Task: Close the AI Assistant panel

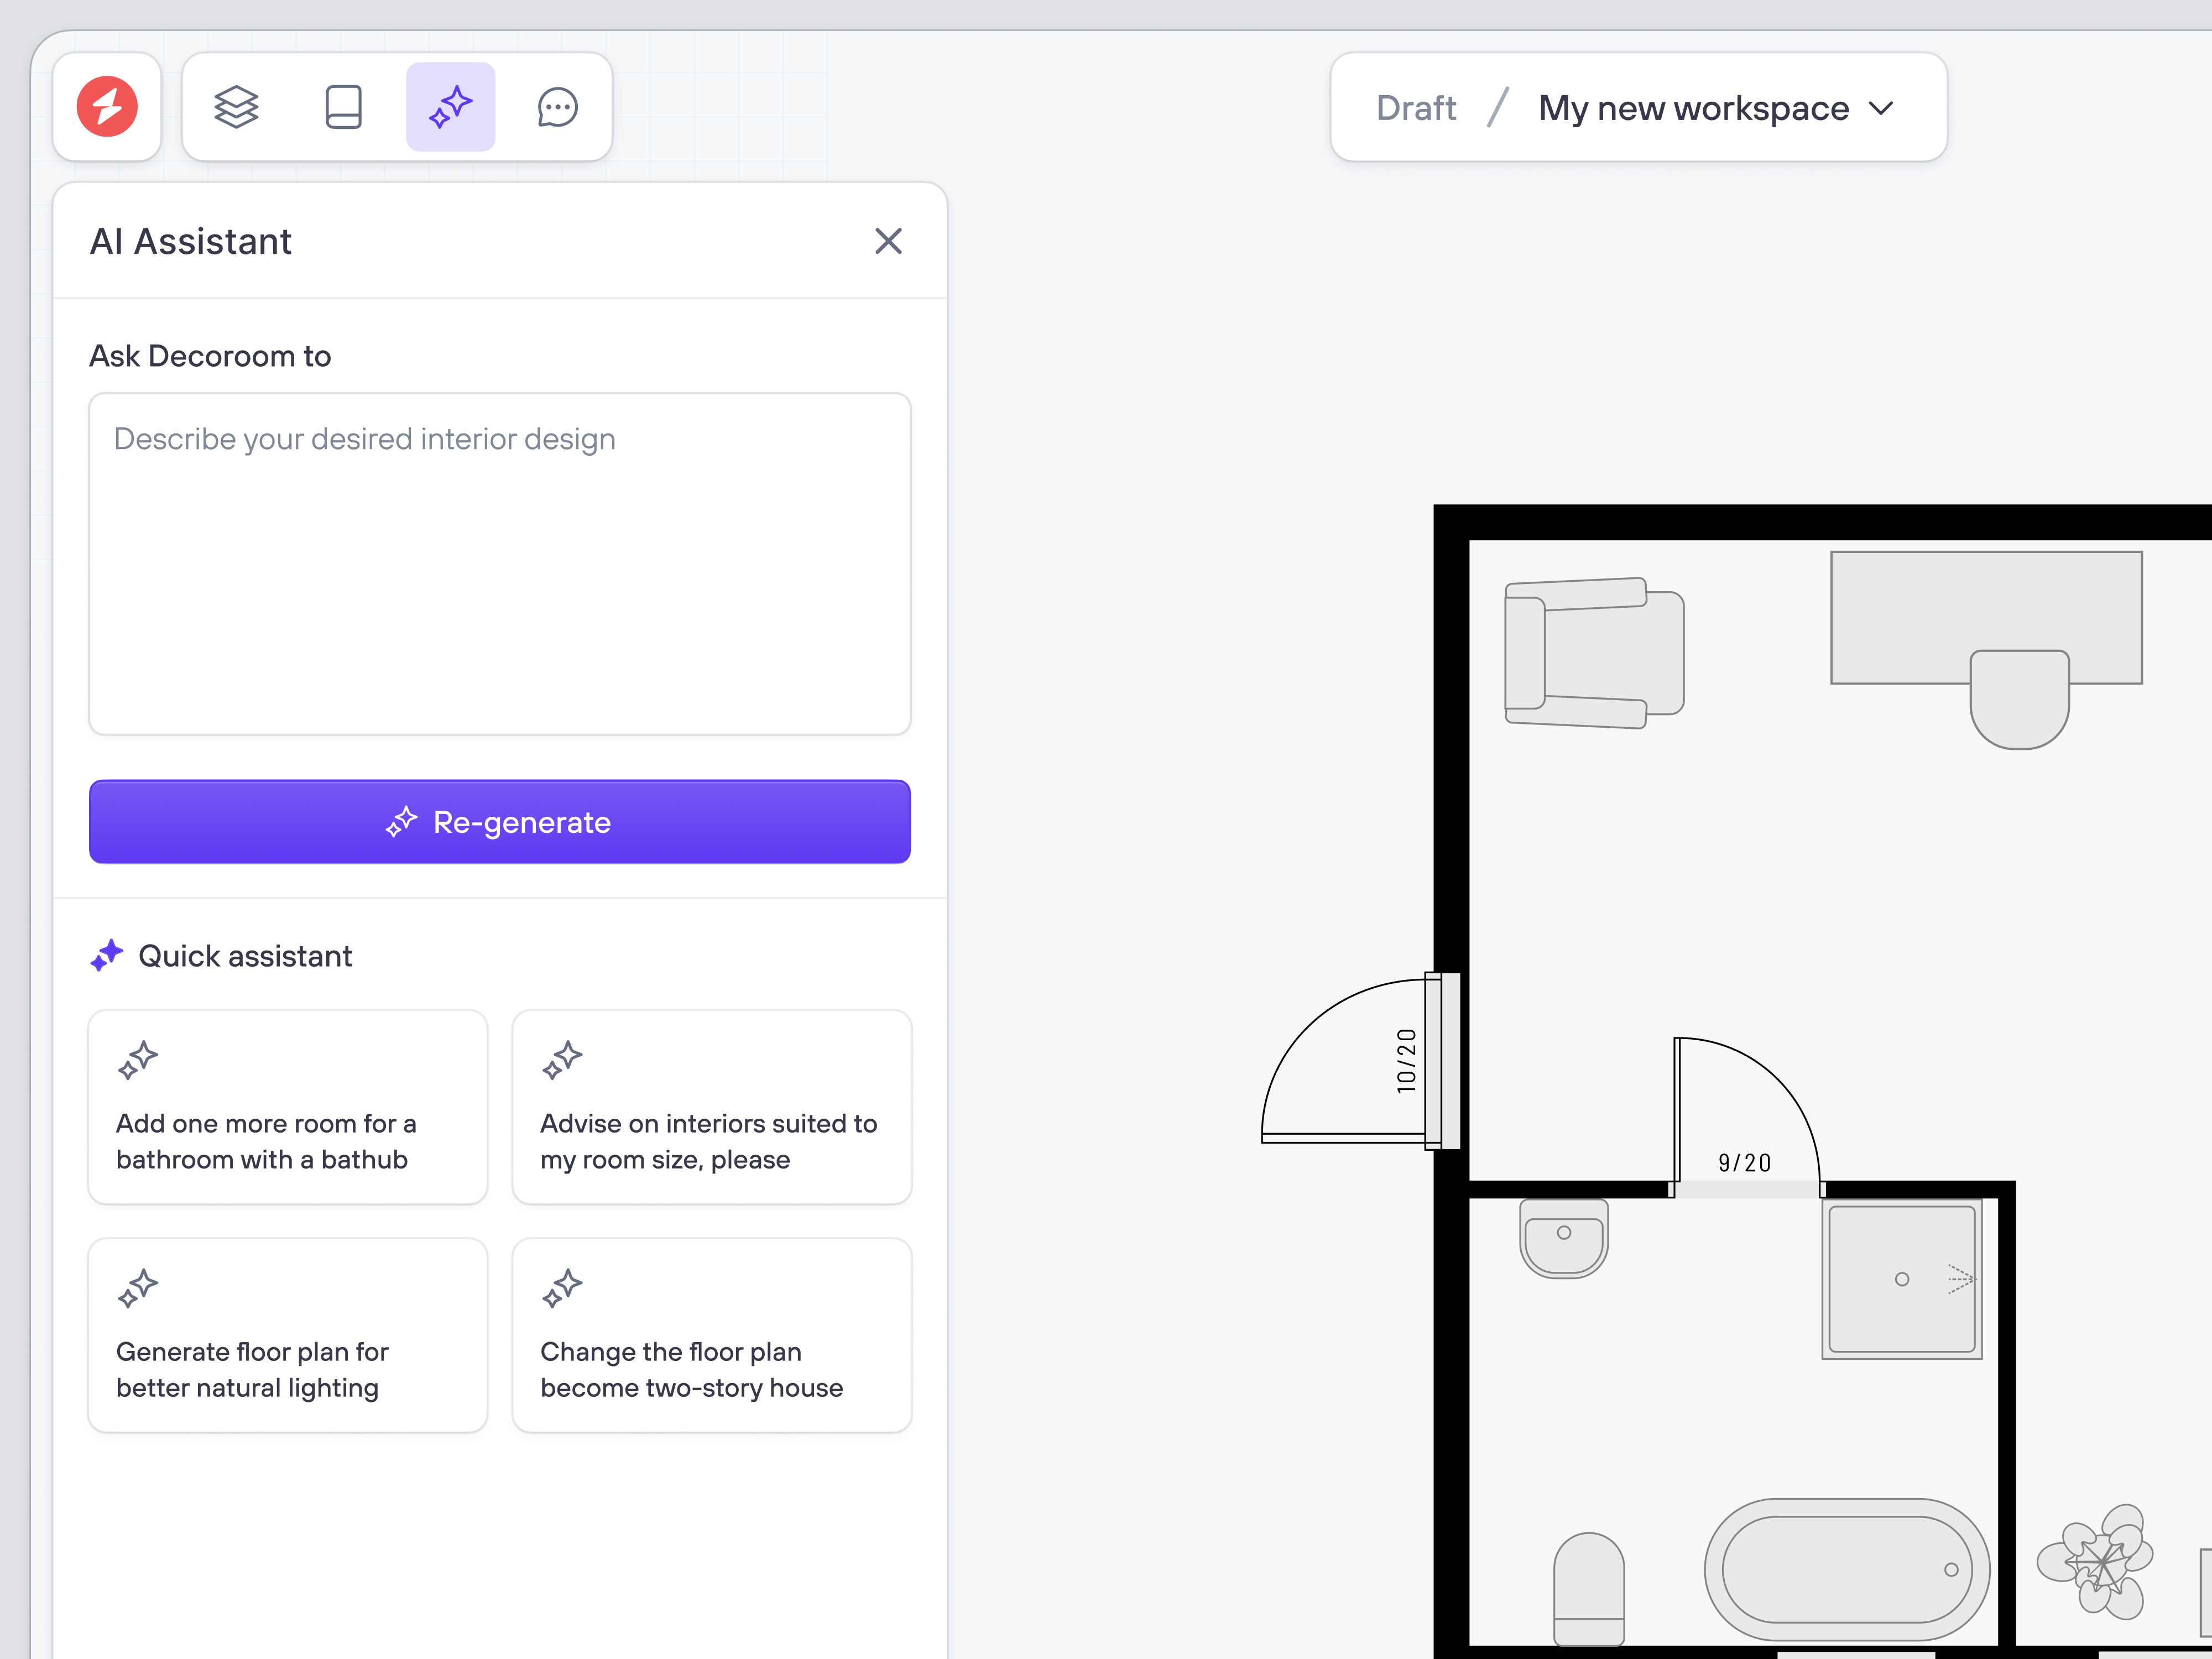Action: click(888, 241)
